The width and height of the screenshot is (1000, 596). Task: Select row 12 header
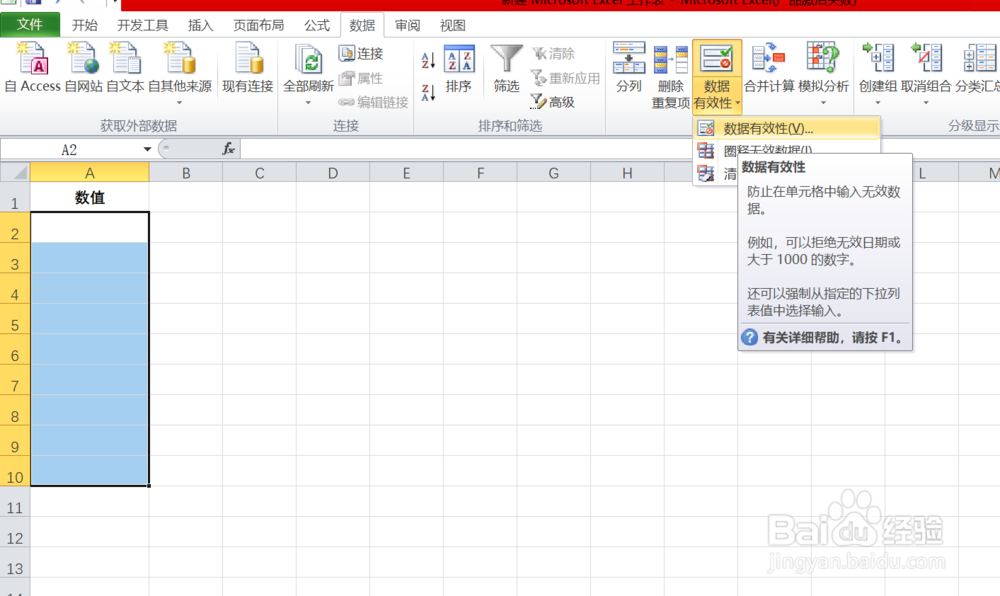[15, 532]
